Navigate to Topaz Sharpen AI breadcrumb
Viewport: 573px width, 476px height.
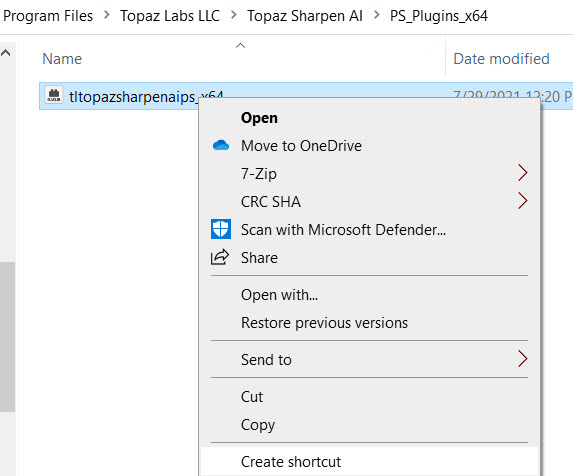point(305,16)
